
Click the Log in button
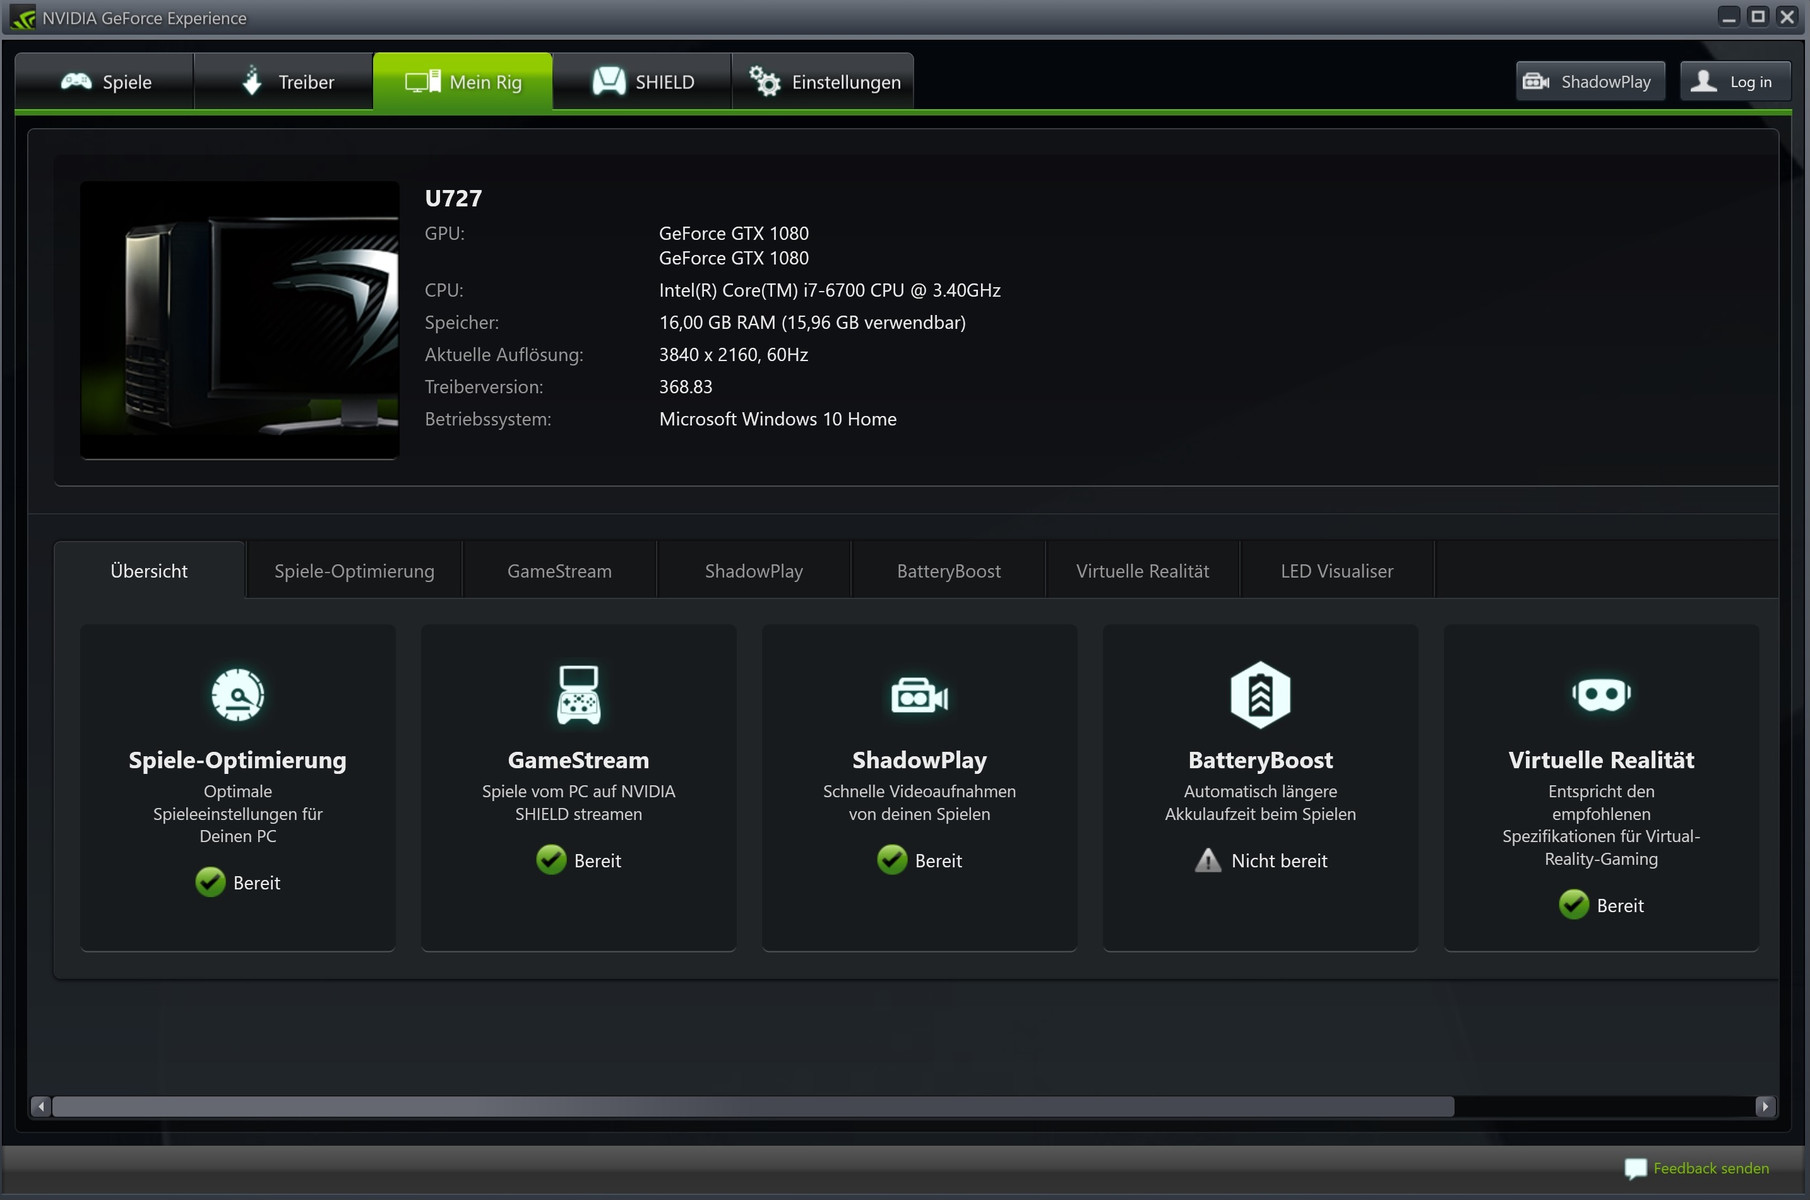[1735, 82]
